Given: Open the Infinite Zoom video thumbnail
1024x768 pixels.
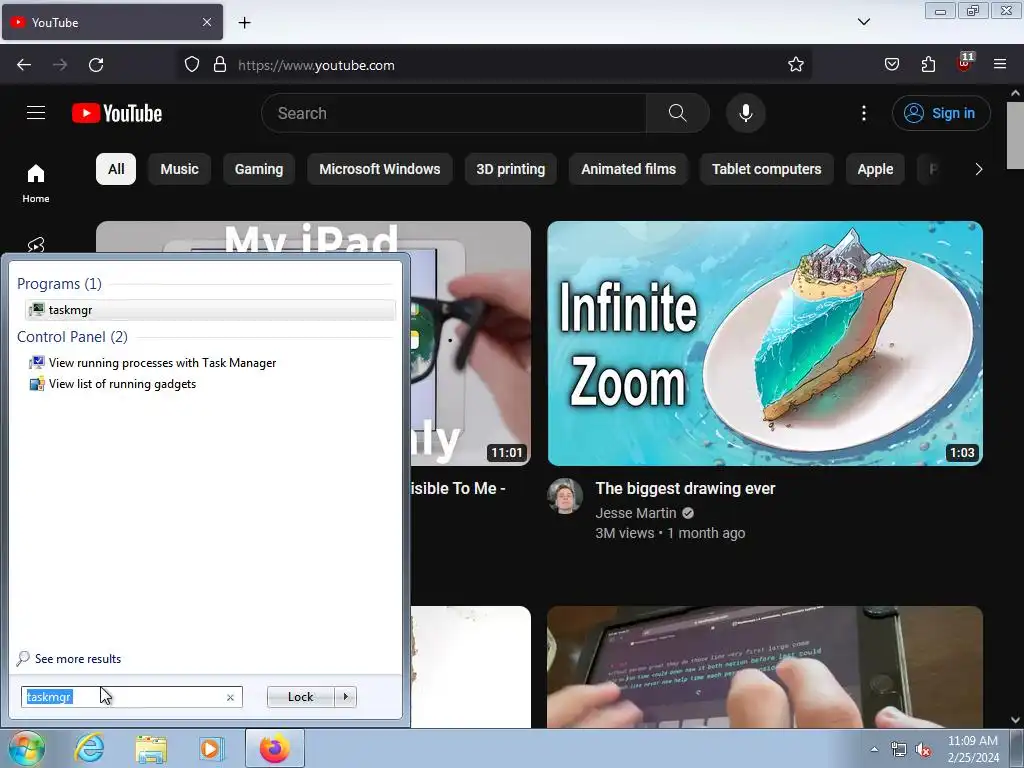Looking at the screenshot, I should [765, 343].
